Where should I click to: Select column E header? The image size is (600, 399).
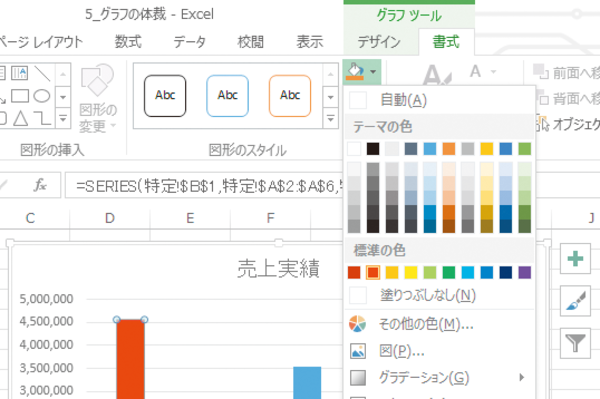coord(190,218)
